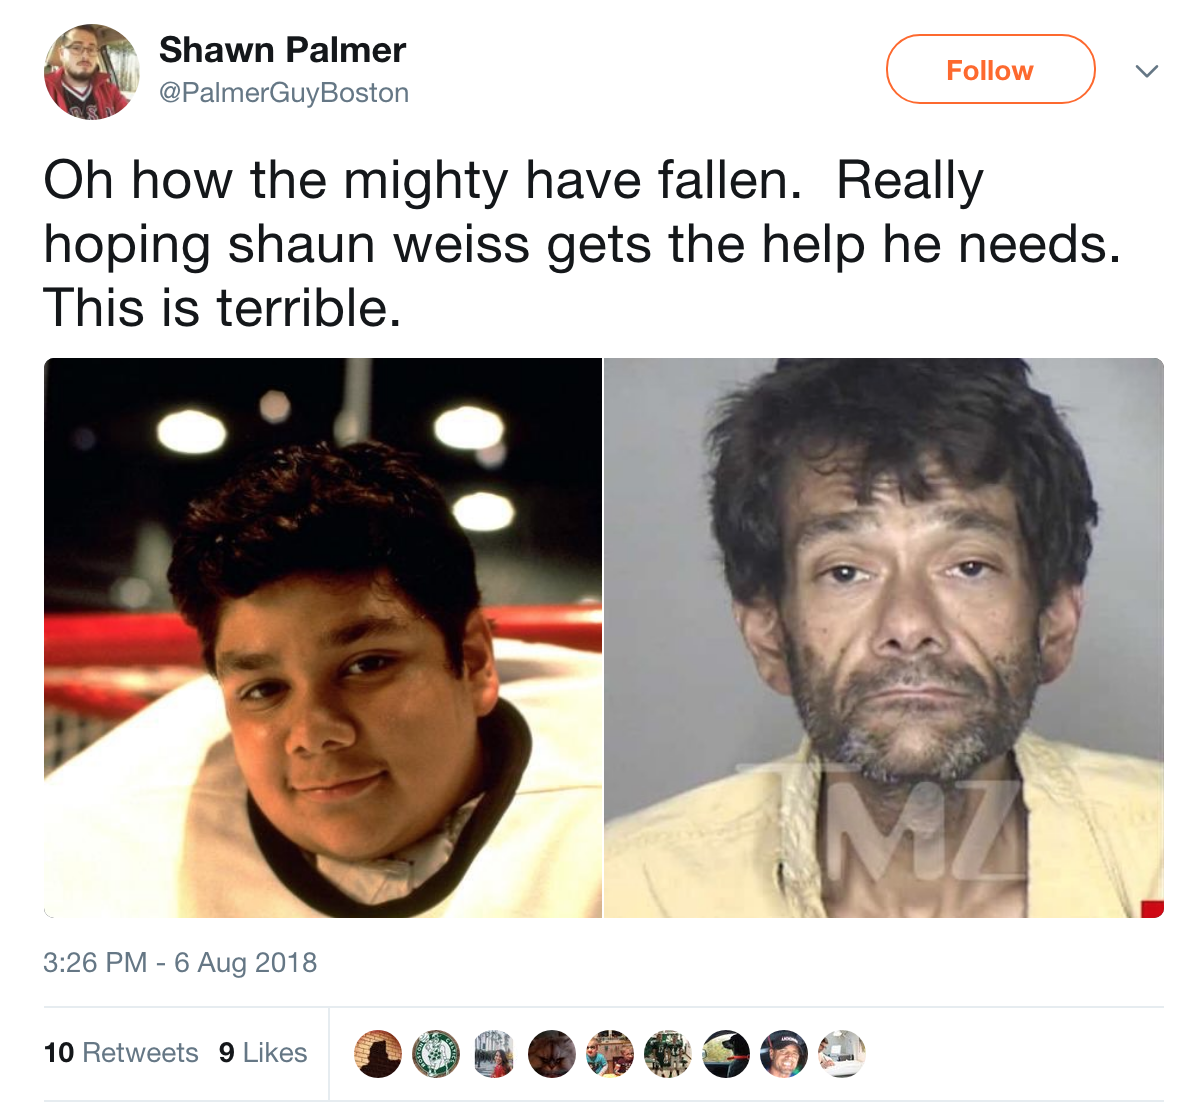
Task: Open the 3:26 PM - 6 Aug 2018 timestamp
Action: (x=180, y=962)
